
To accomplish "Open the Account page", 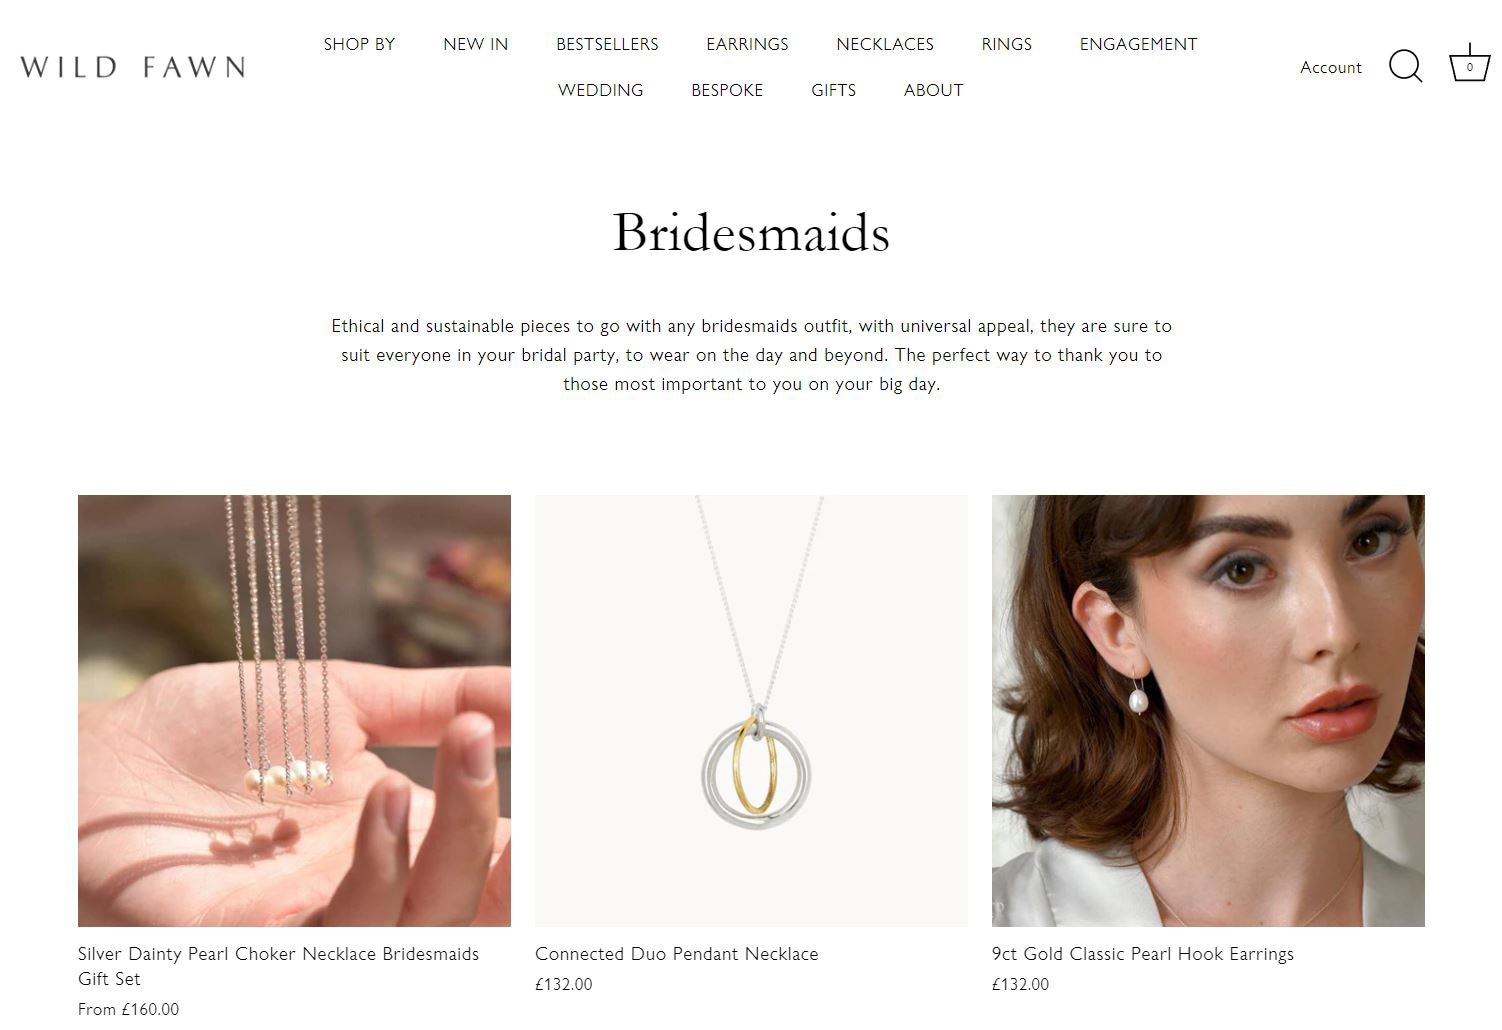I will [x=1330, y=67].
